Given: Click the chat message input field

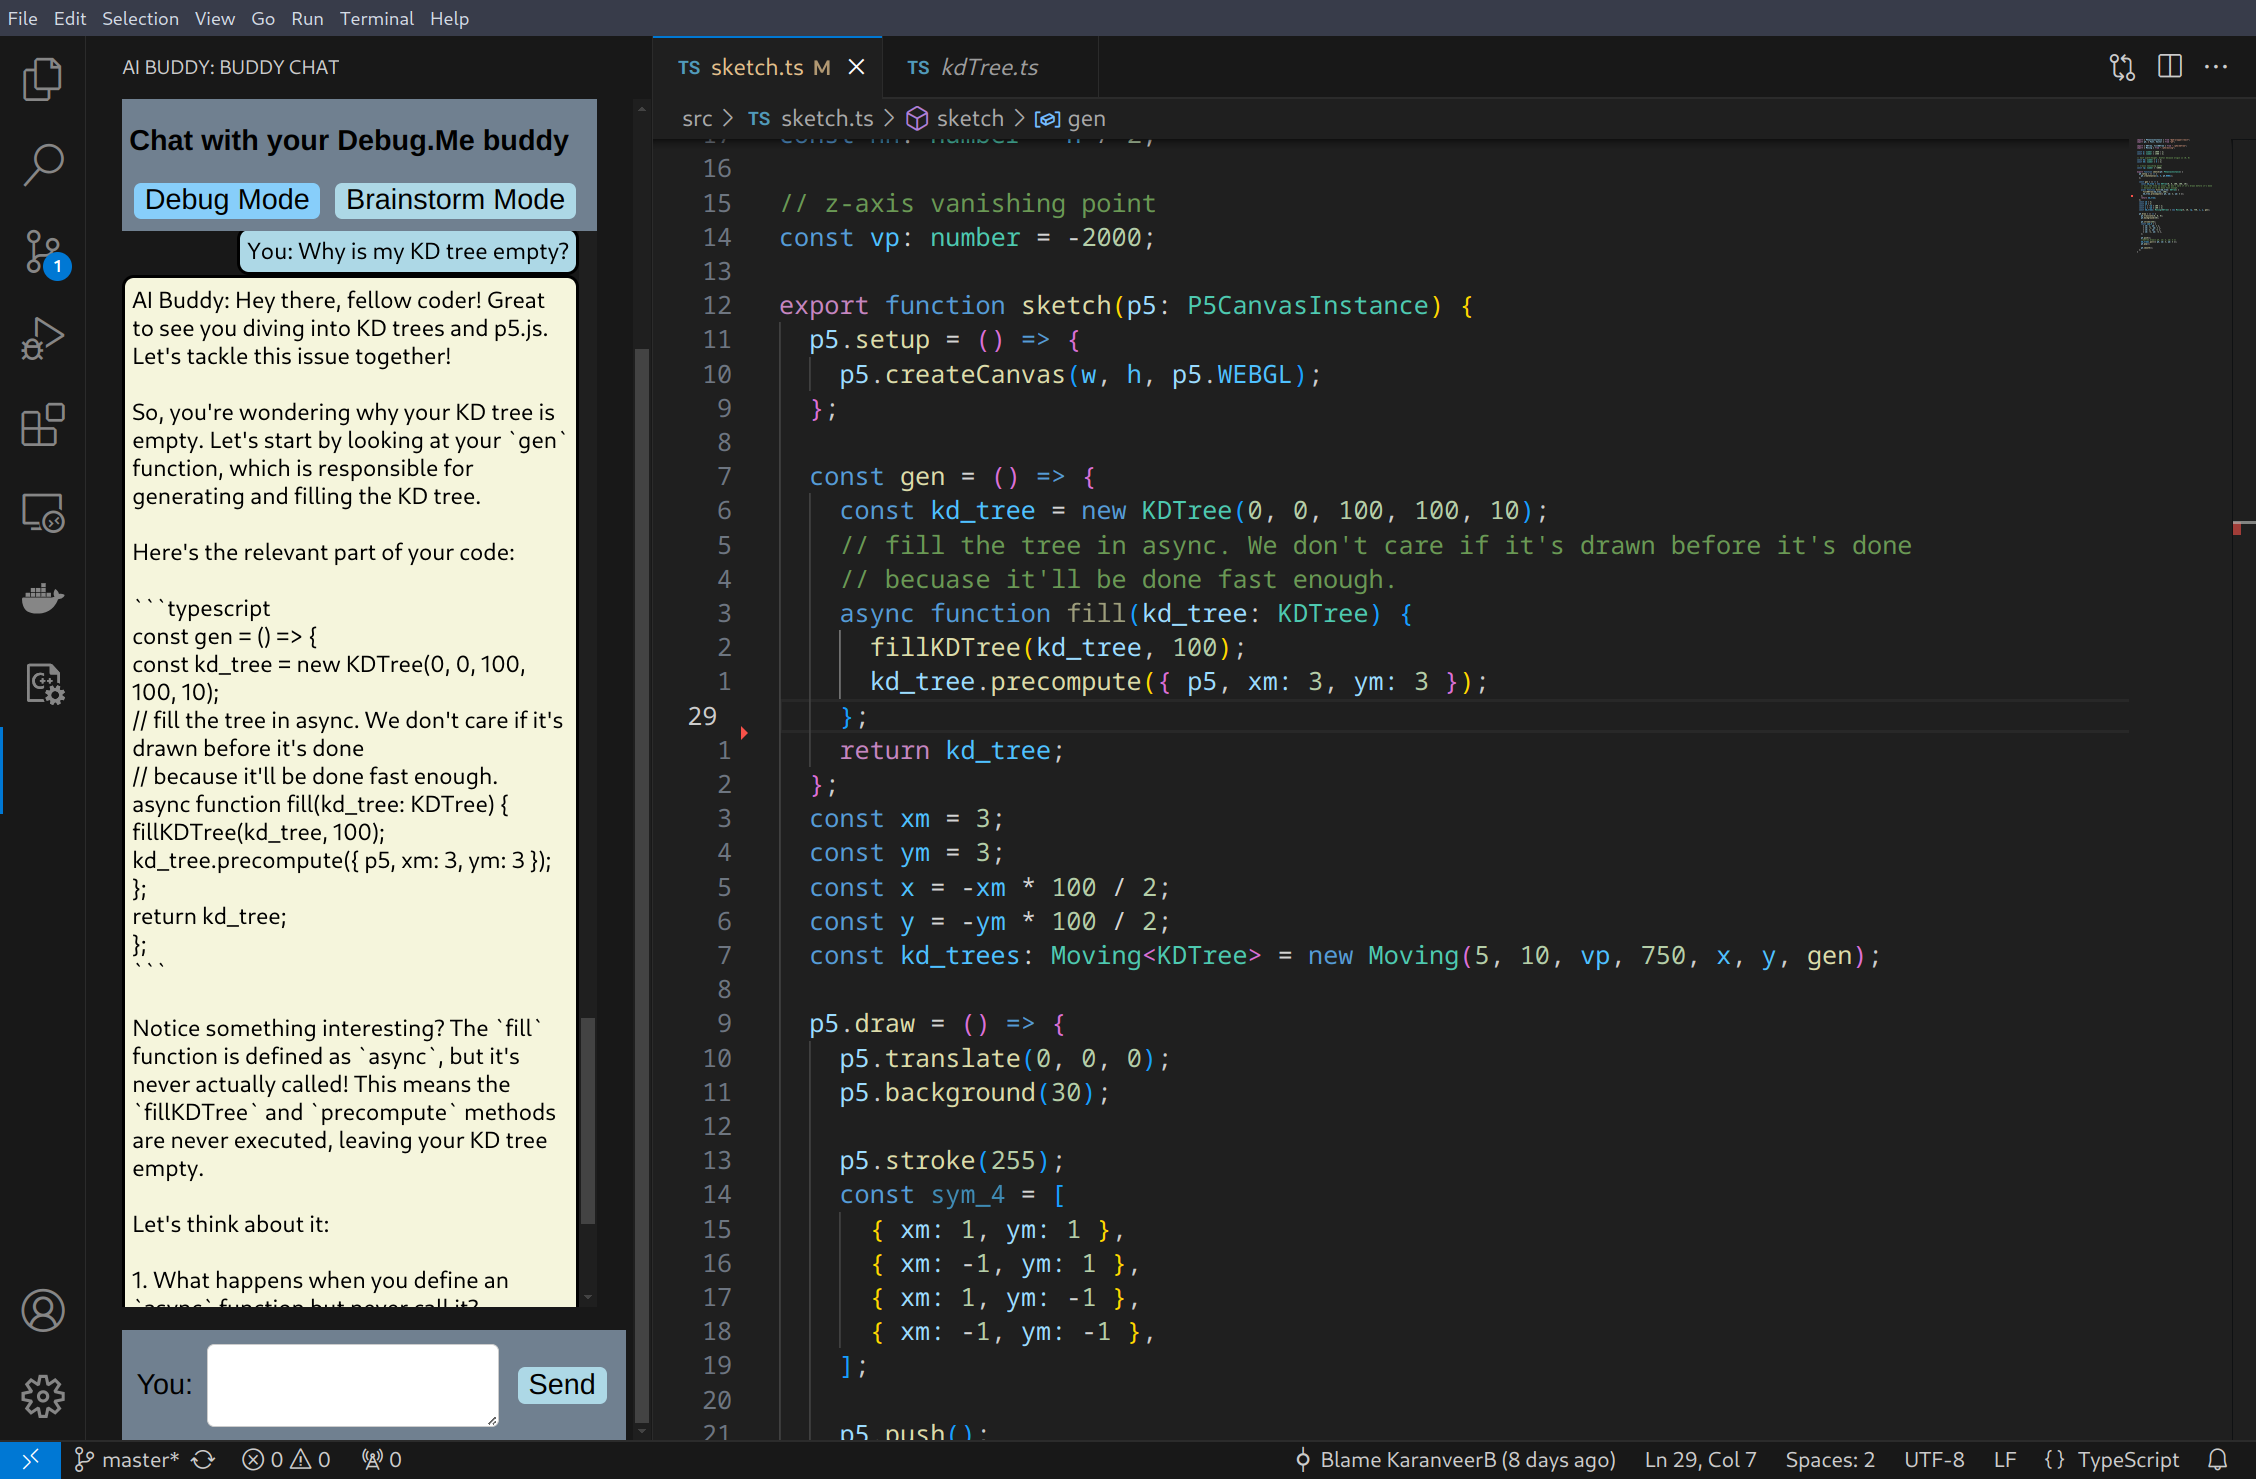Looking at the screenshot, I should tap(352, 1385).
